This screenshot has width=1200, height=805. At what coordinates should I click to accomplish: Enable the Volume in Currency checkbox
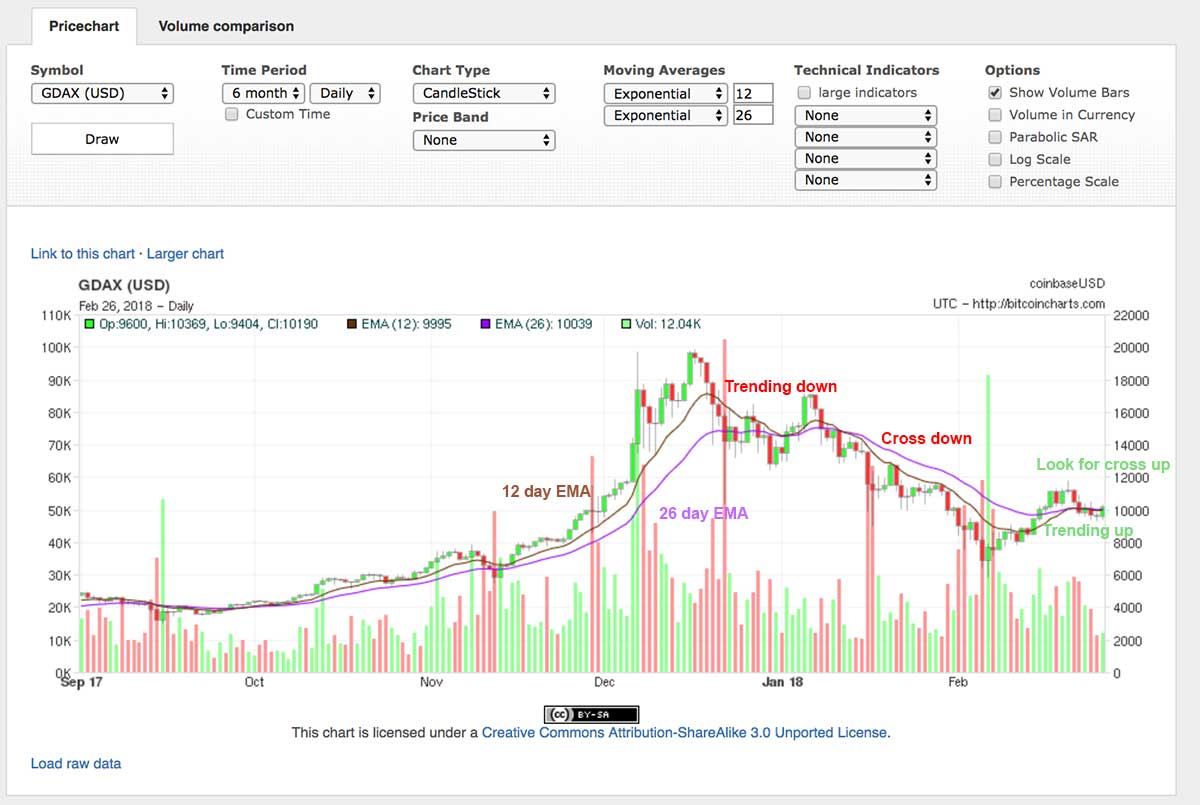(x=995, y=114)
